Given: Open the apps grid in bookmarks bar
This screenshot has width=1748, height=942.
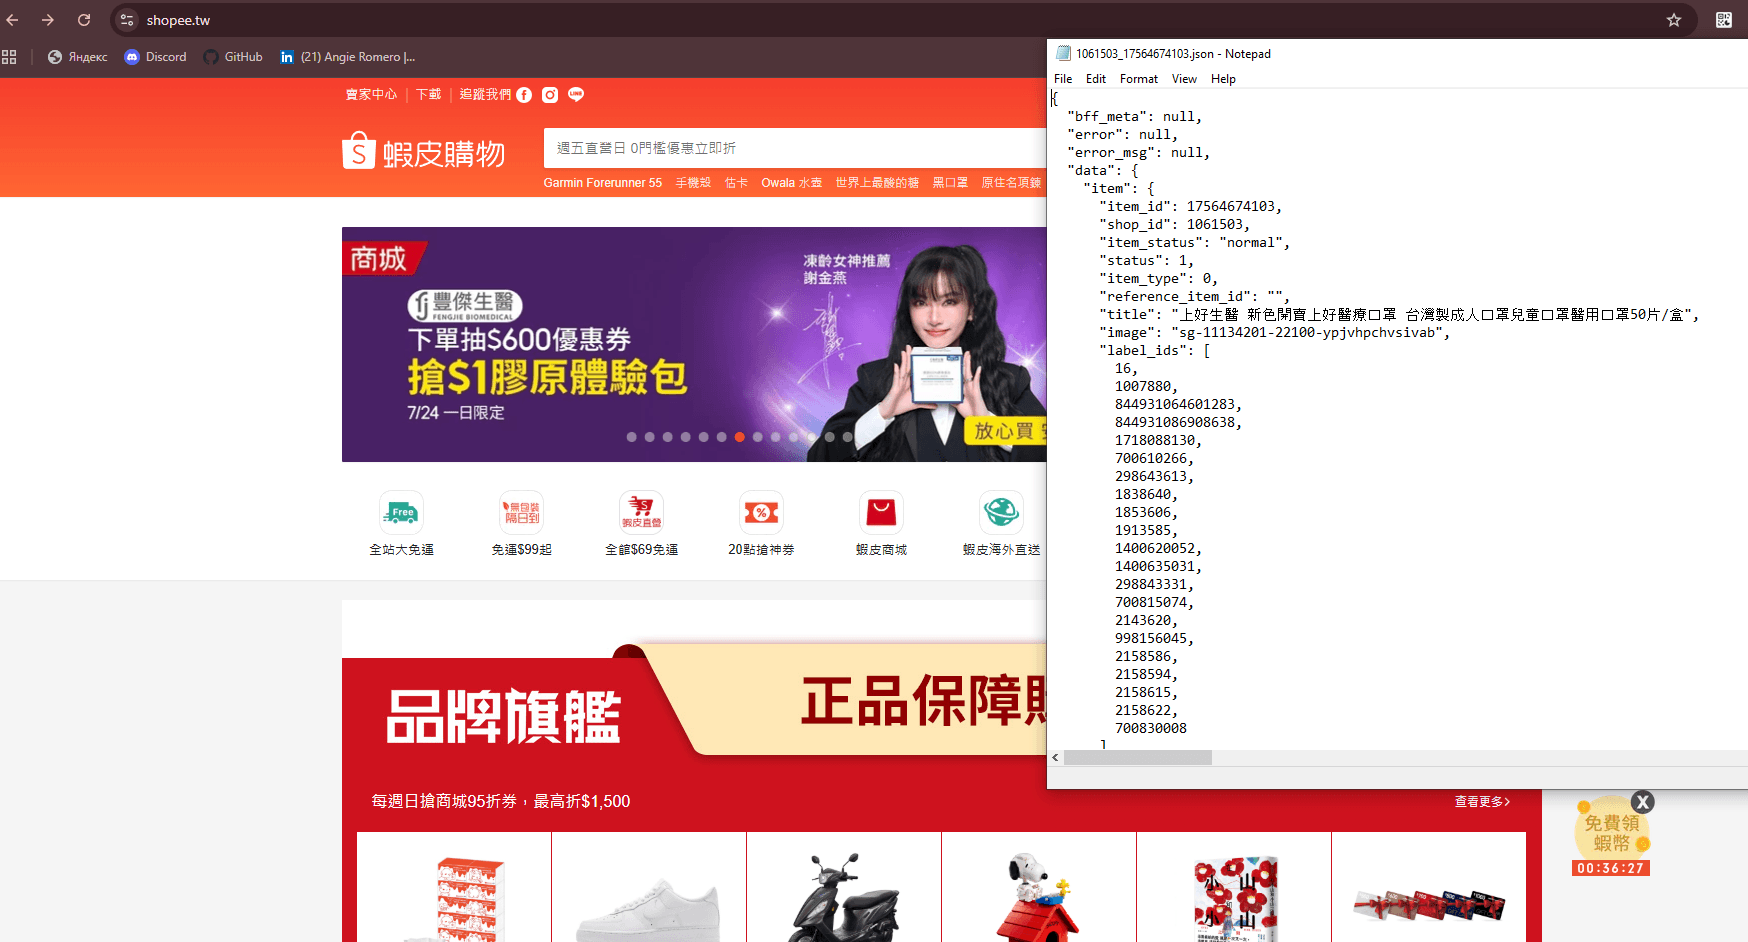Looking at the screenshot, I should coord(9,57).
